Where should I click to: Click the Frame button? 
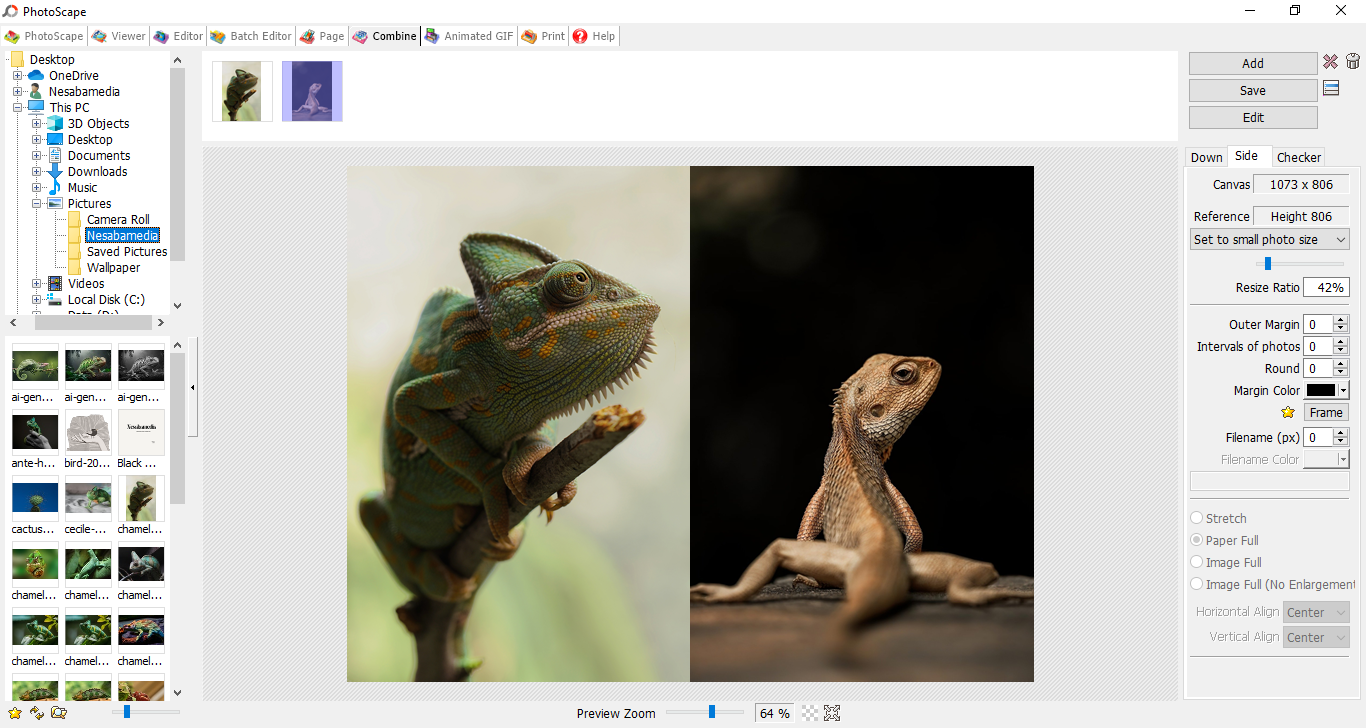pos(1326,412)
